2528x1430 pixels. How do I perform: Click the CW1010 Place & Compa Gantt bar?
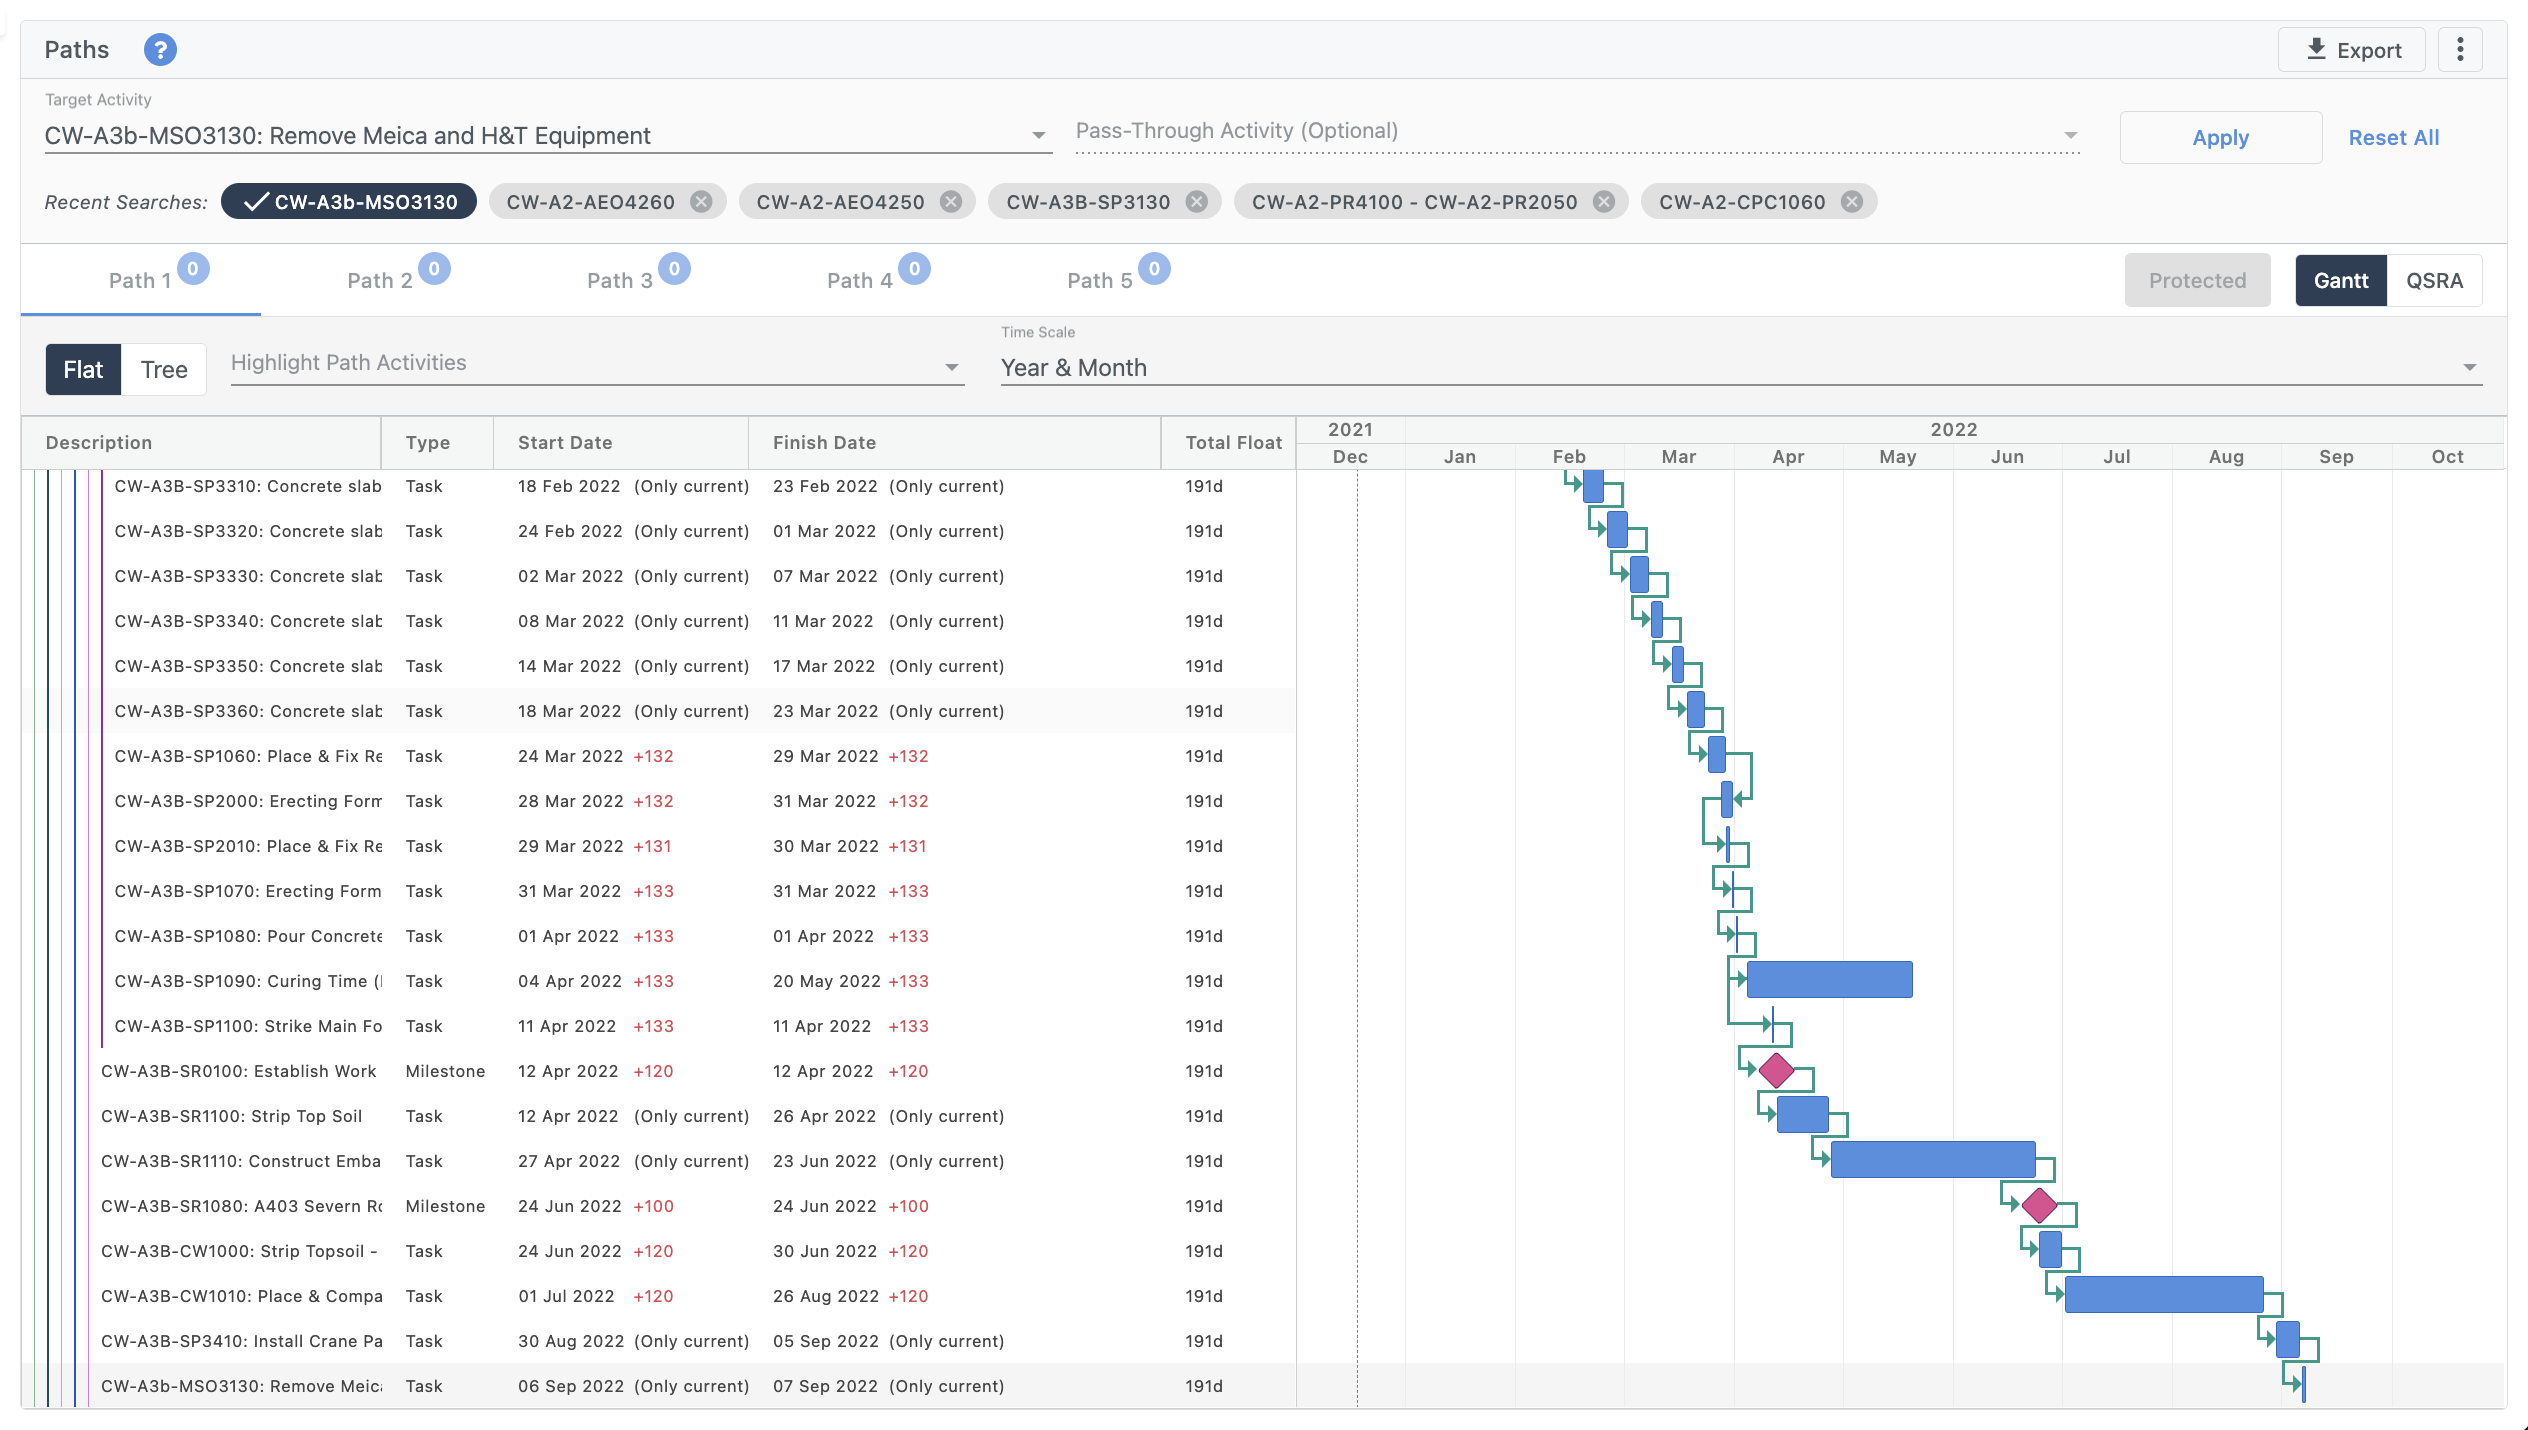[2164, 1295]
